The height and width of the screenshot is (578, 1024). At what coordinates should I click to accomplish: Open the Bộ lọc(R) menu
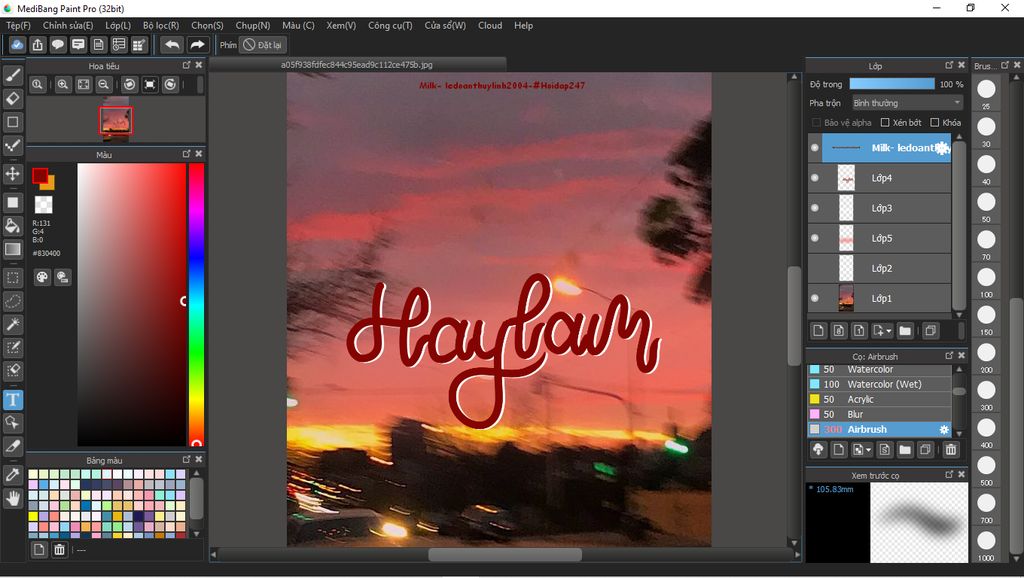[x=161, y=25]
